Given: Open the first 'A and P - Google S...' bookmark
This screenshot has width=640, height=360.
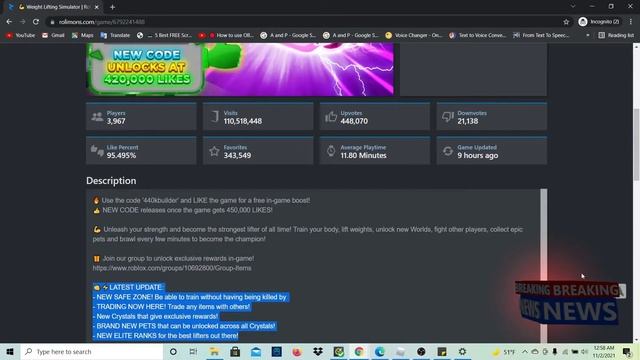Looking at the screenshot, I should coord(288,36).
